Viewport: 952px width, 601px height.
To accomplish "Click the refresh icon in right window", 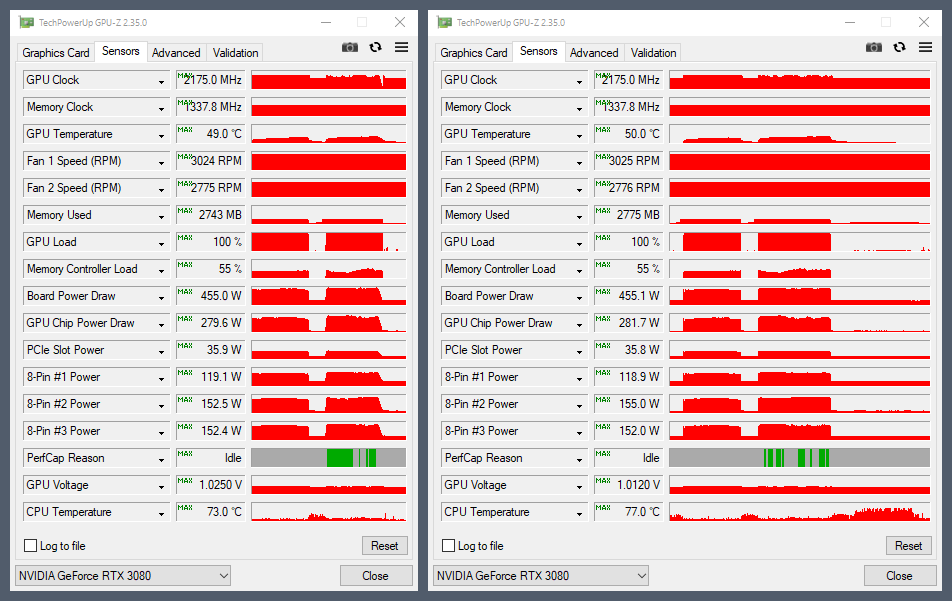I will (899, 47).
